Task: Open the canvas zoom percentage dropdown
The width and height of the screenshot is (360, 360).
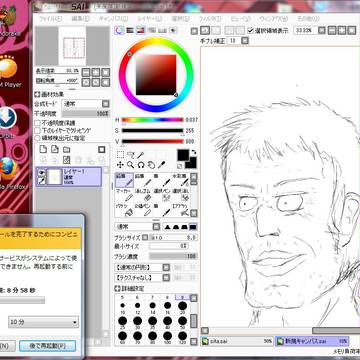Action: (322, 31)
